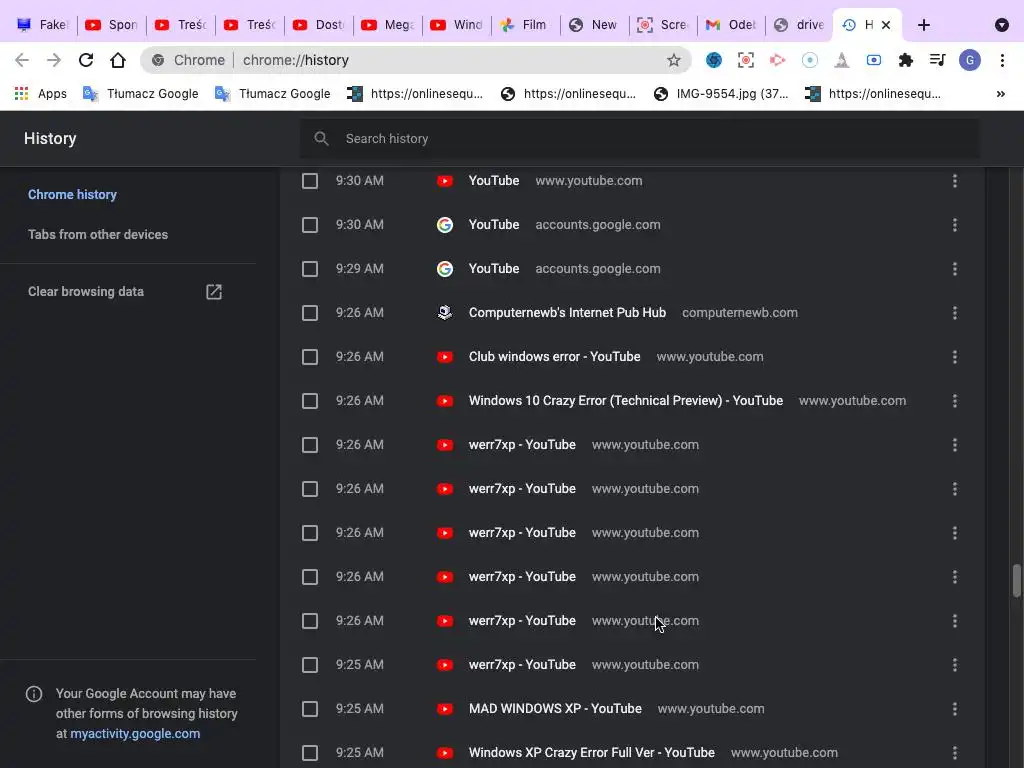Reload the history page
Image resolution: width=1024 pixels, height=768 pixels.
point(86,60)
